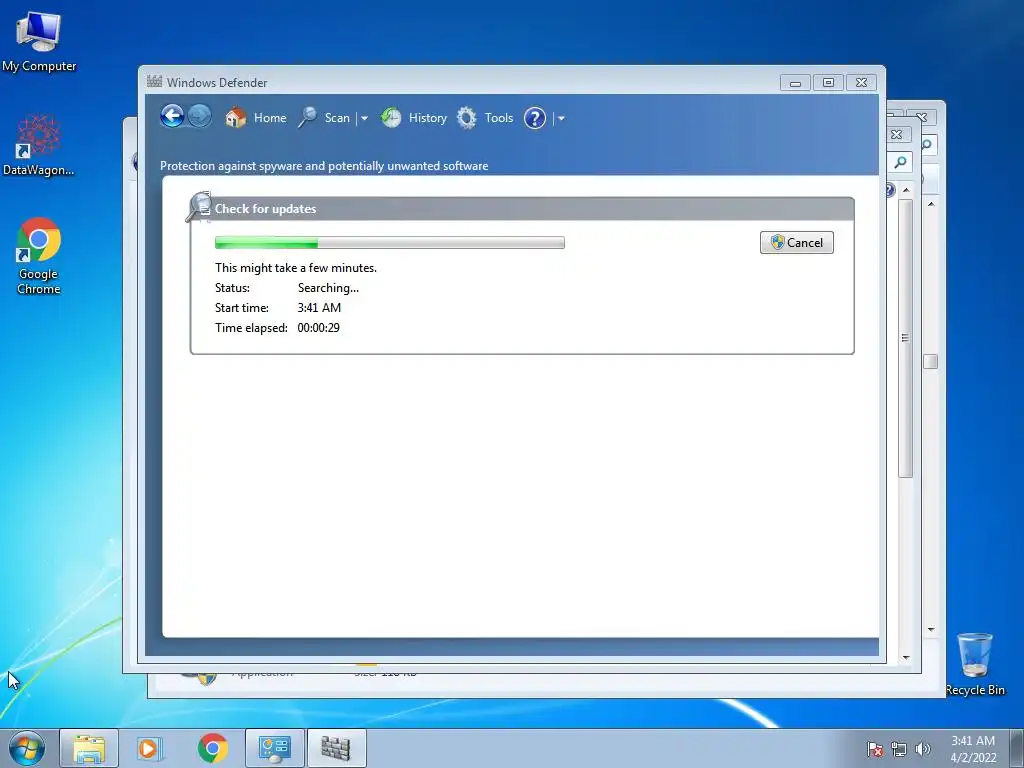Click the Forward arrow in Windows Defender

pos(200,116)
